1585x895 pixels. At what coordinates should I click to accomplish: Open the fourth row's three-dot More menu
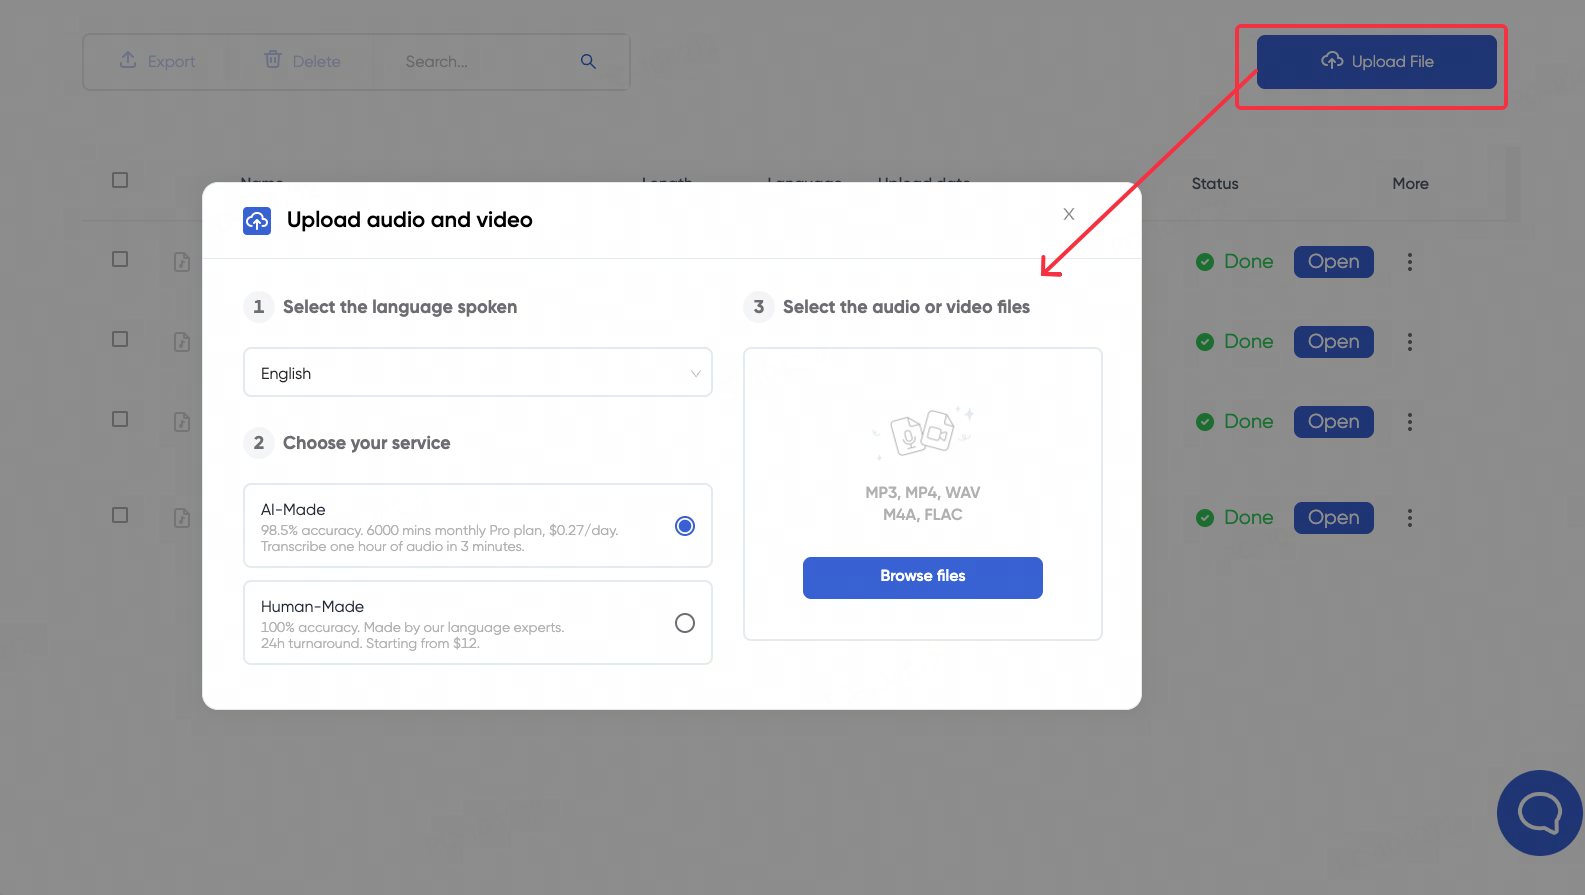click(1410, 518)
